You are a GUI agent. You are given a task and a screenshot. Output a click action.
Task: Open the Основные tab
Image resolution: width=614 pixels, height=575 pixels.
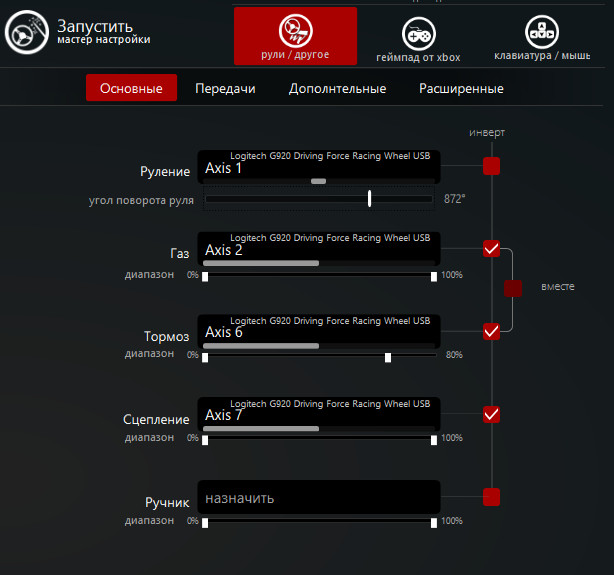pos(131,89)
